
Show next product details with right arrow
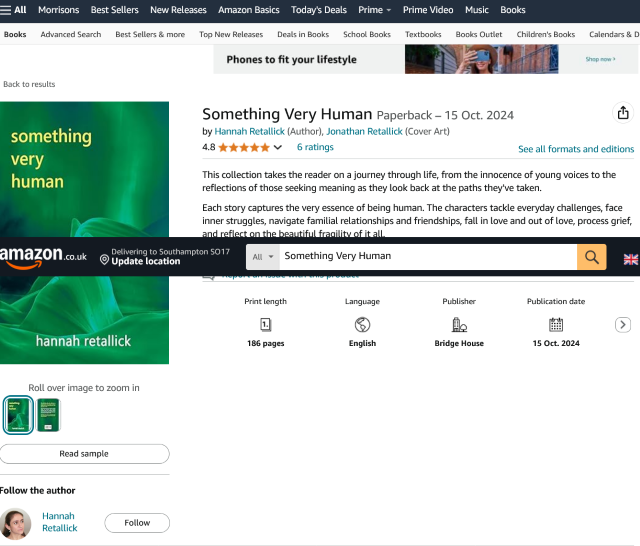click(x=622, y=325)
